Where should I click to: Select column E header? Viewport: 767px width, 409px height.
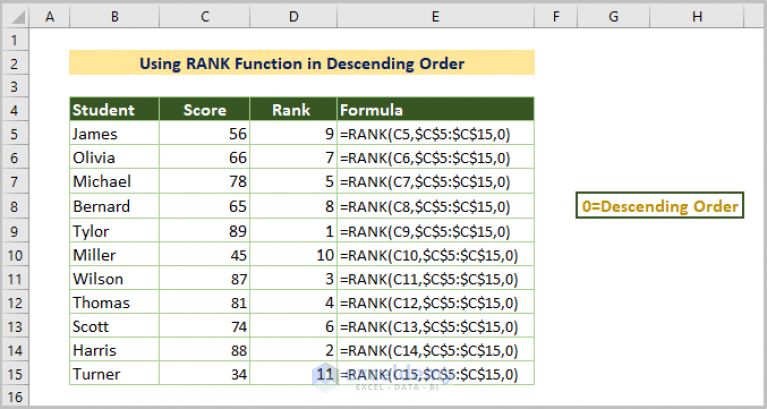point(435,17)
